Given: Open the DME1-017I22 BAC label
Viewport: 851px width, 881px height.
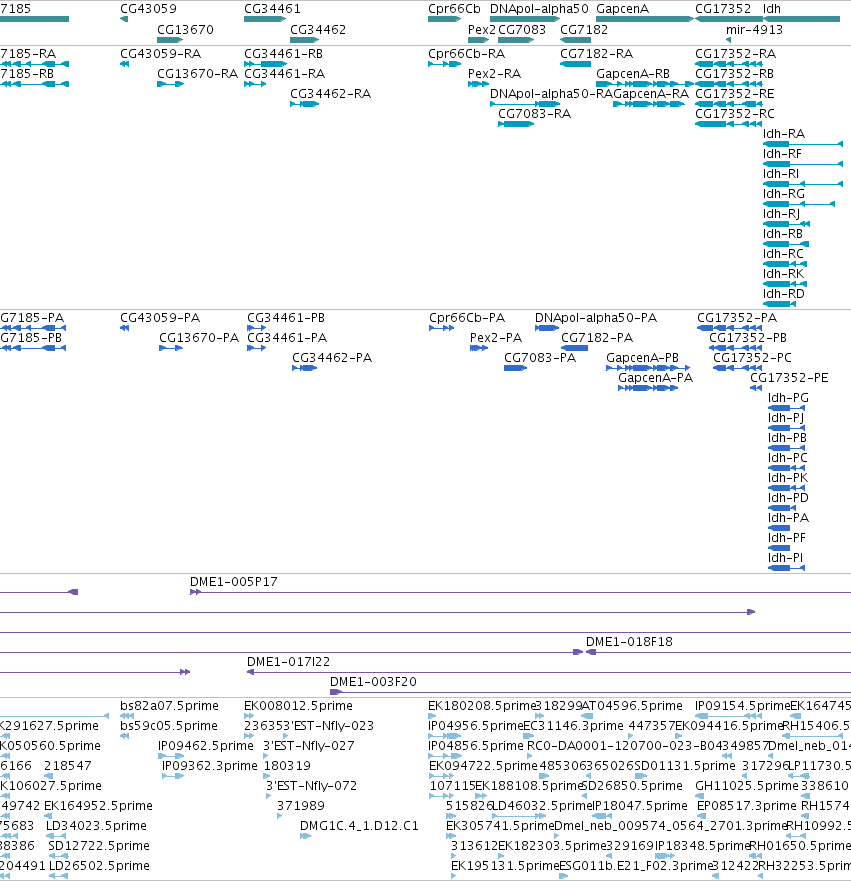Looking at the screenshot, I should pos(289,662).
